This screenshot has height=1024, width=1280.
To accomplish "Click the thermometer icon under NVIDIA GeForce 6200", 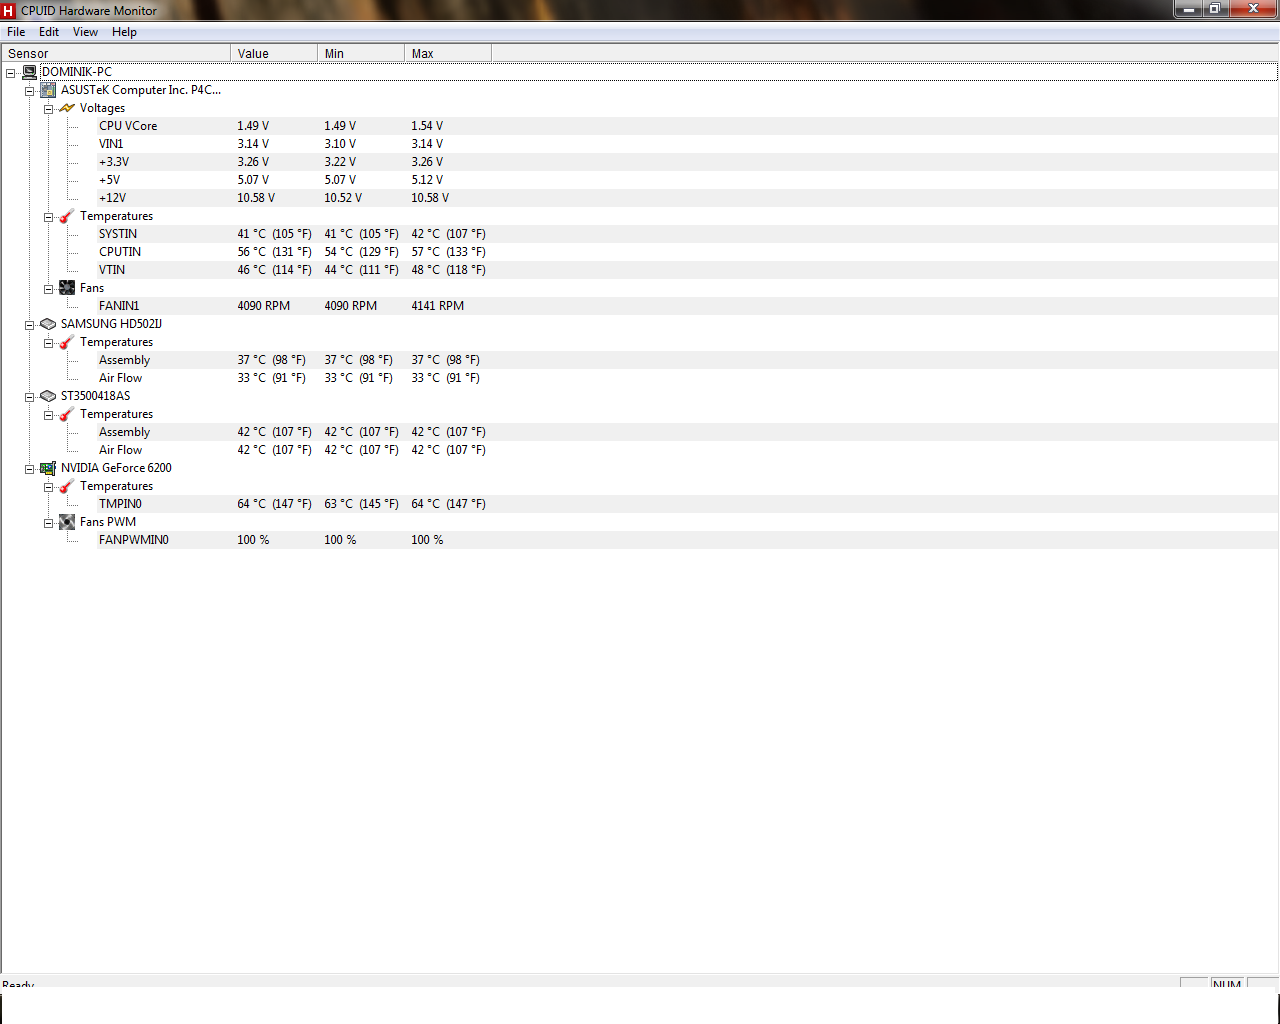I will (x=67, y=486).
